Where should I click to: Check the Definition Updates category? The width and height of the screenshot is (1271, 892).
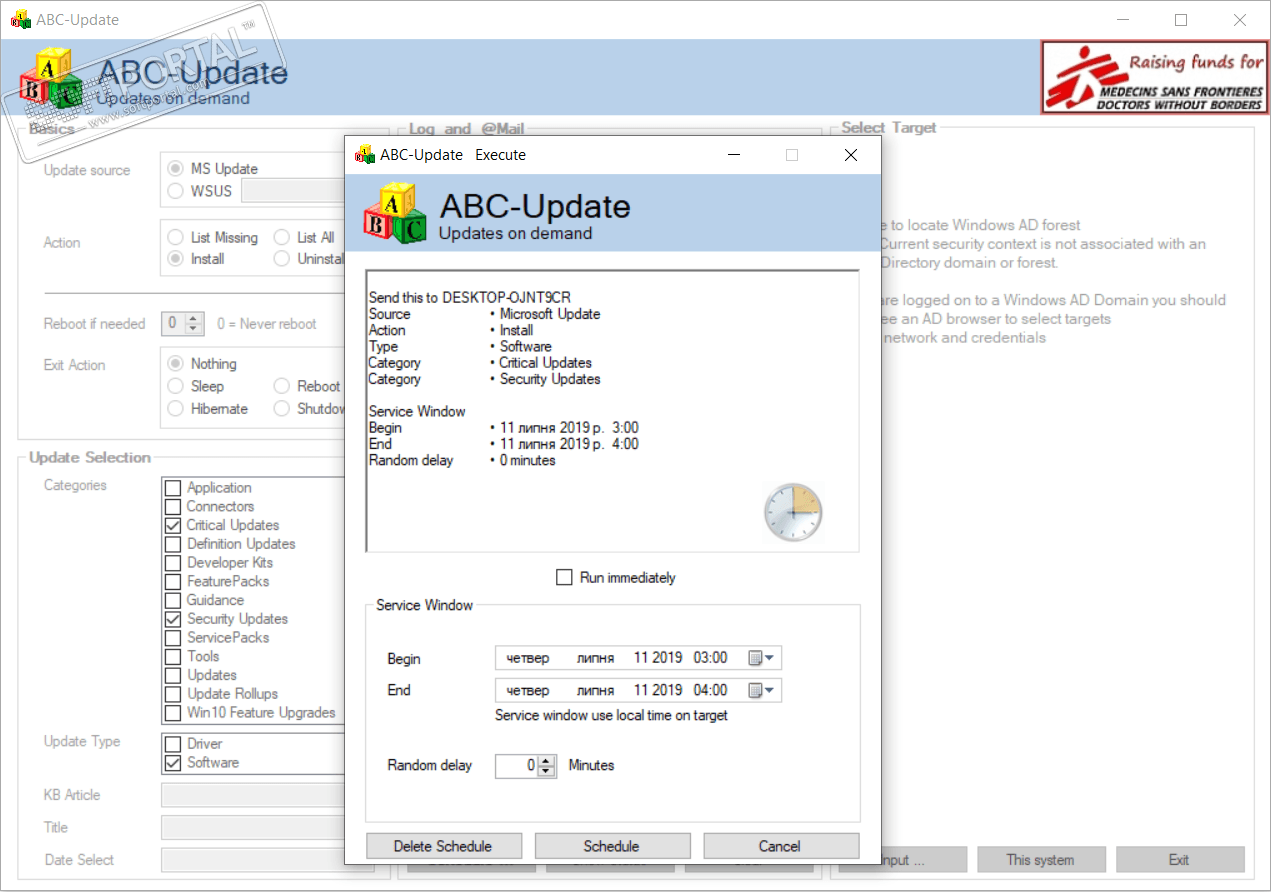pos(173,544)
